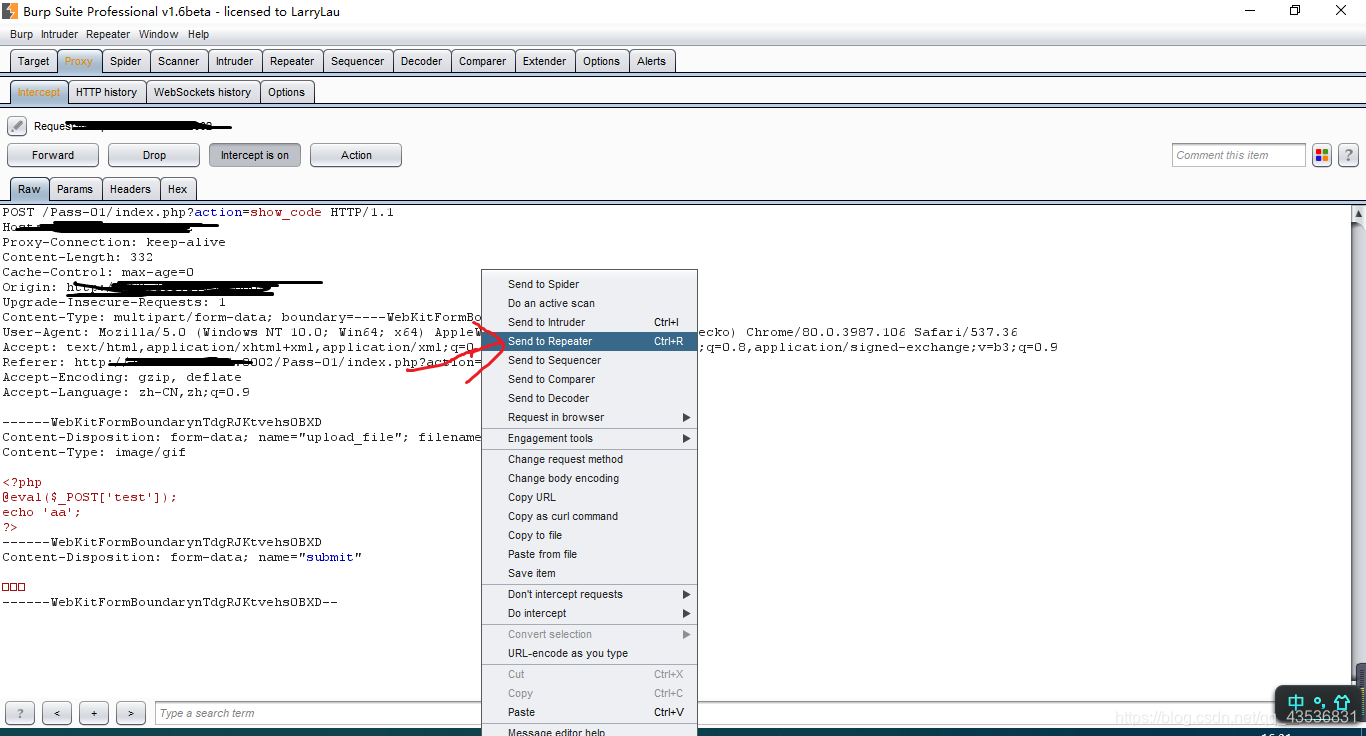Click the Forward button
Screen dimensions: 1366x736
pos(53,155)
